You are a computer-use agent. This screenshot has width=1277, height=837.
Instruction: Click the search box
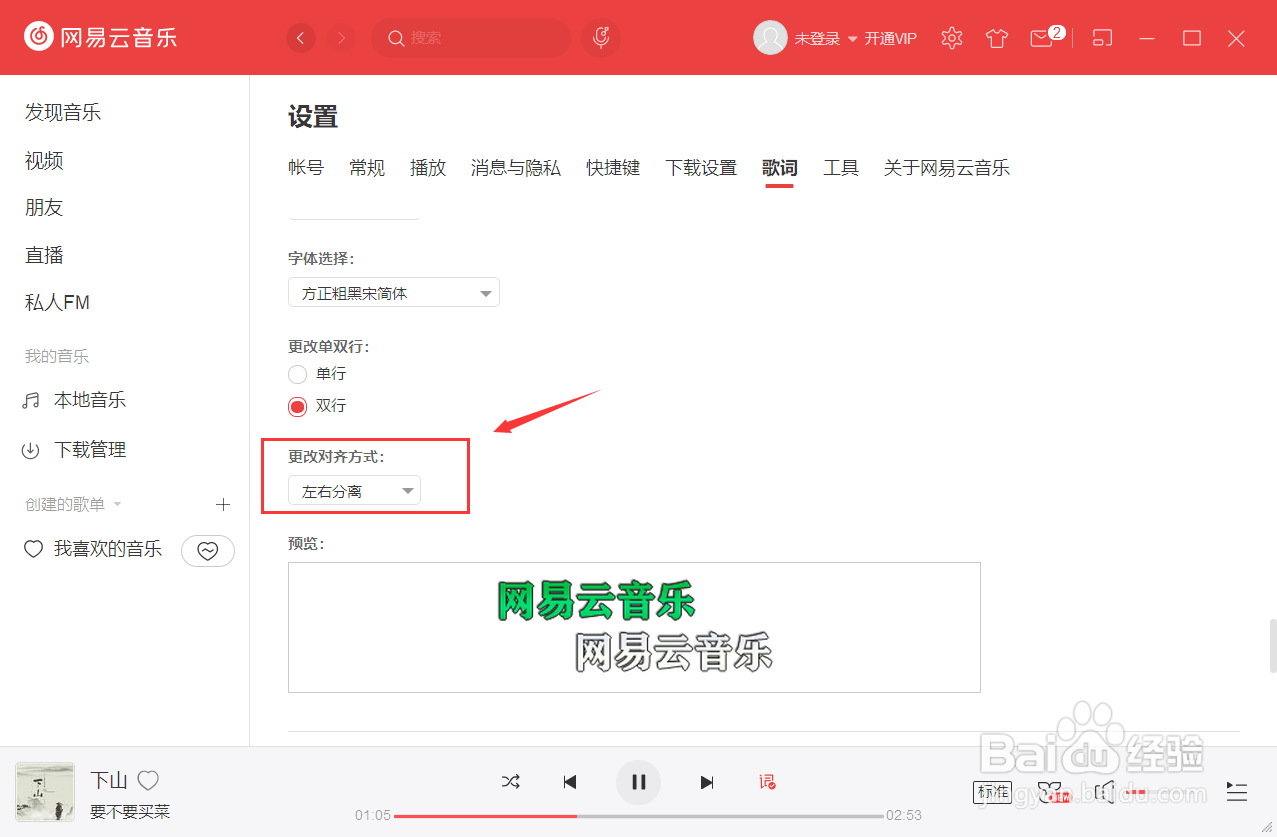(471, 38)
